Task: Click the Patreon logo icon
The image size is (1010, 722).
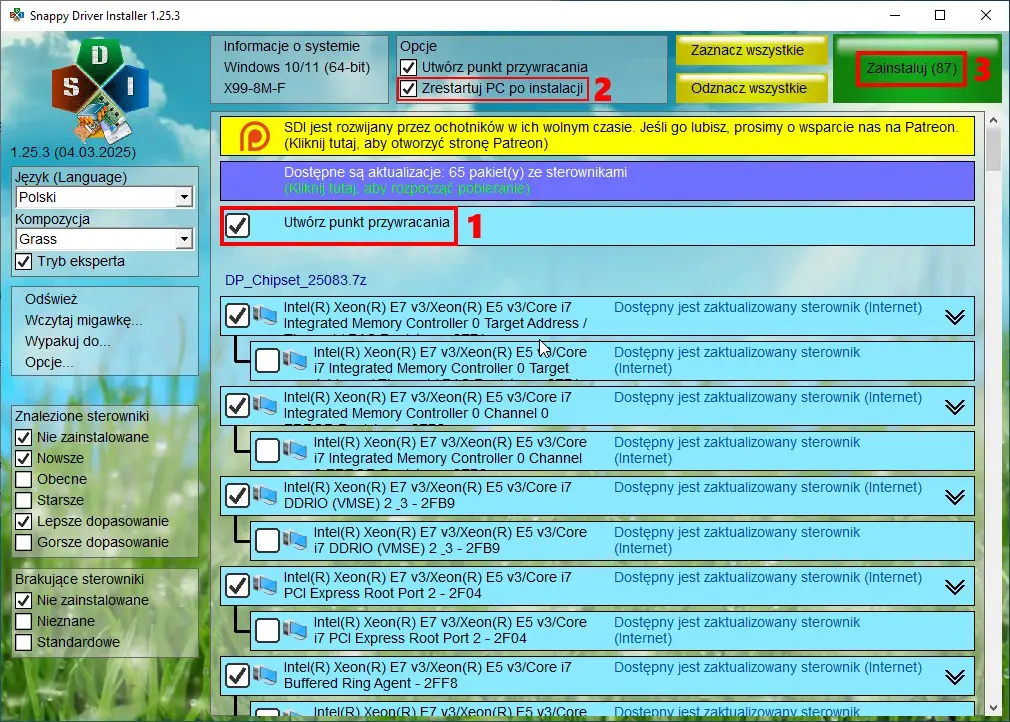Action: point(254,136)
